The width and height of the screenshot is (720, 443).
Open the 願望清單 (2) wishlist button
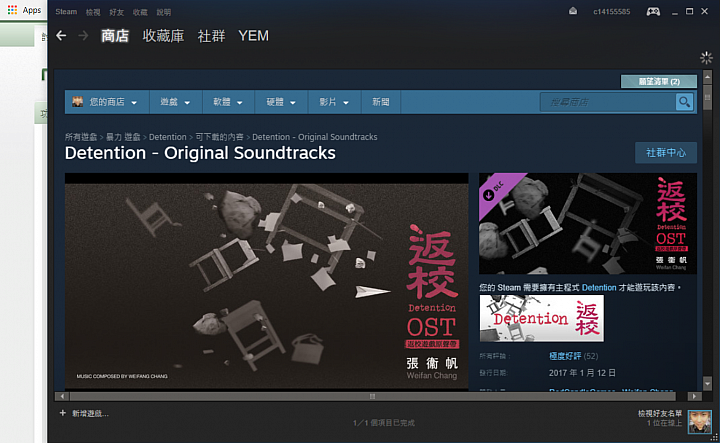pyautogui.click(x=658, y=82)
